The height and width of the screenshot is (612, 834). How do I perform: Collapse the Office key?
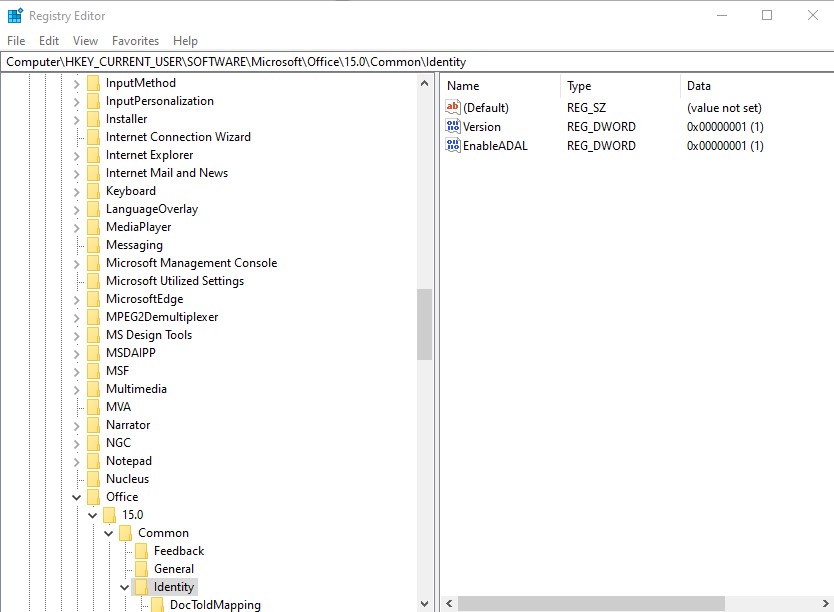(77, 497)
